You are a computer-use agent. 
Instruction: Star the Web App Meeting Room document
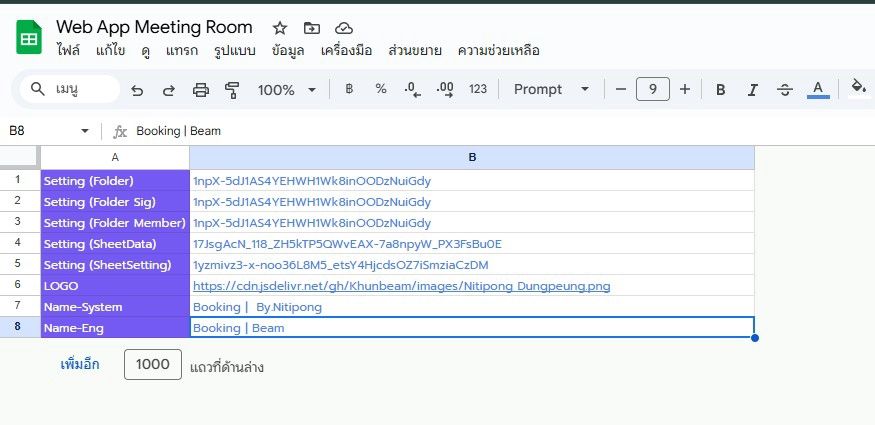280,28
